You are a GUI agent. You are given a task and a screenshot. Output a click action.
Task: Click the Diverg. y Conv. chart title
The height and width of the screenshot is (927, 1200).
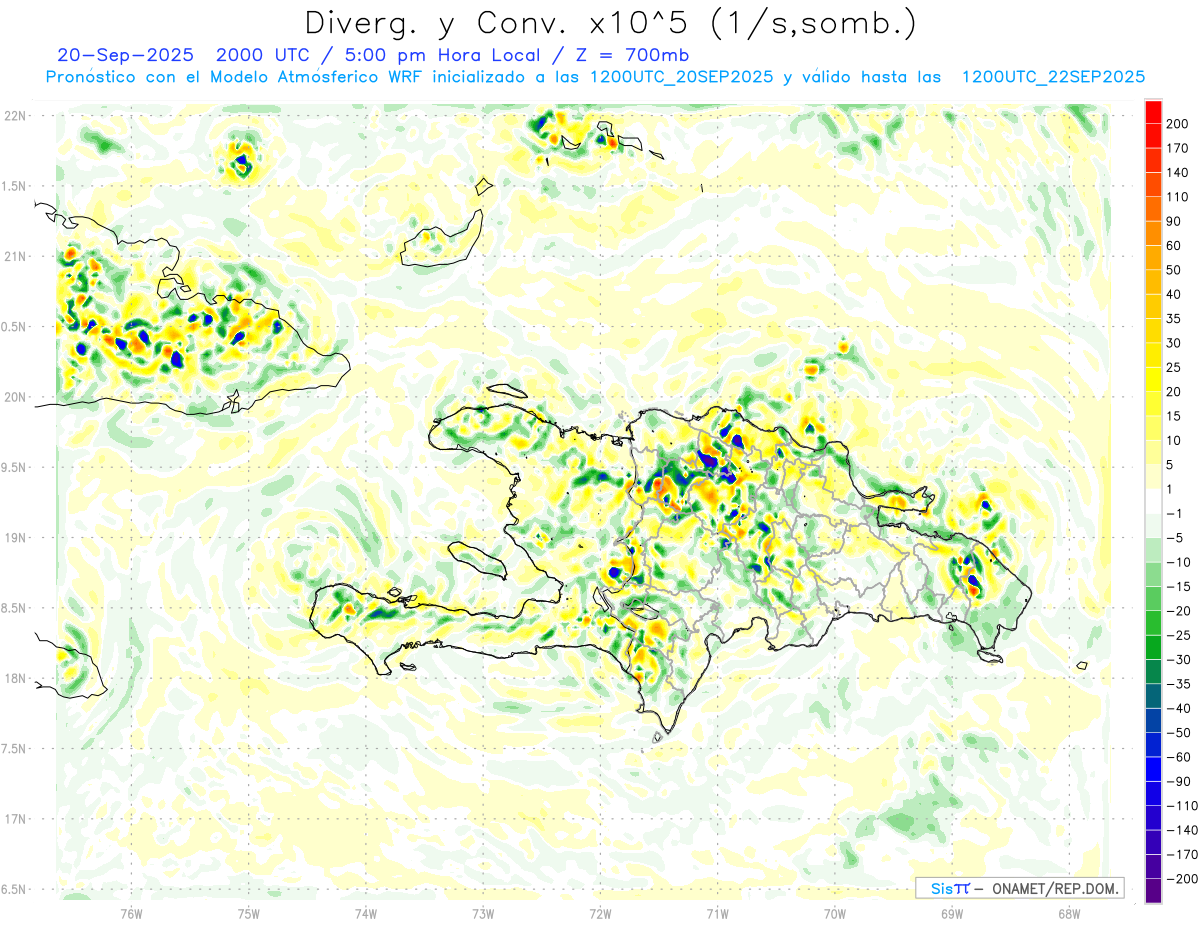(610, 23)
